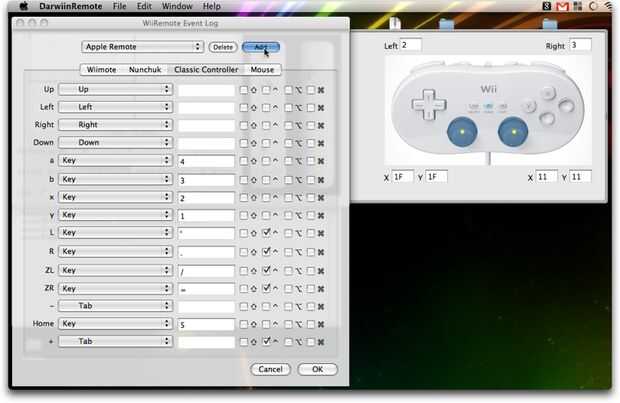Open the ZL row Key dropdown
Viewport: 620px width, 403px height.
pos(115,271)
